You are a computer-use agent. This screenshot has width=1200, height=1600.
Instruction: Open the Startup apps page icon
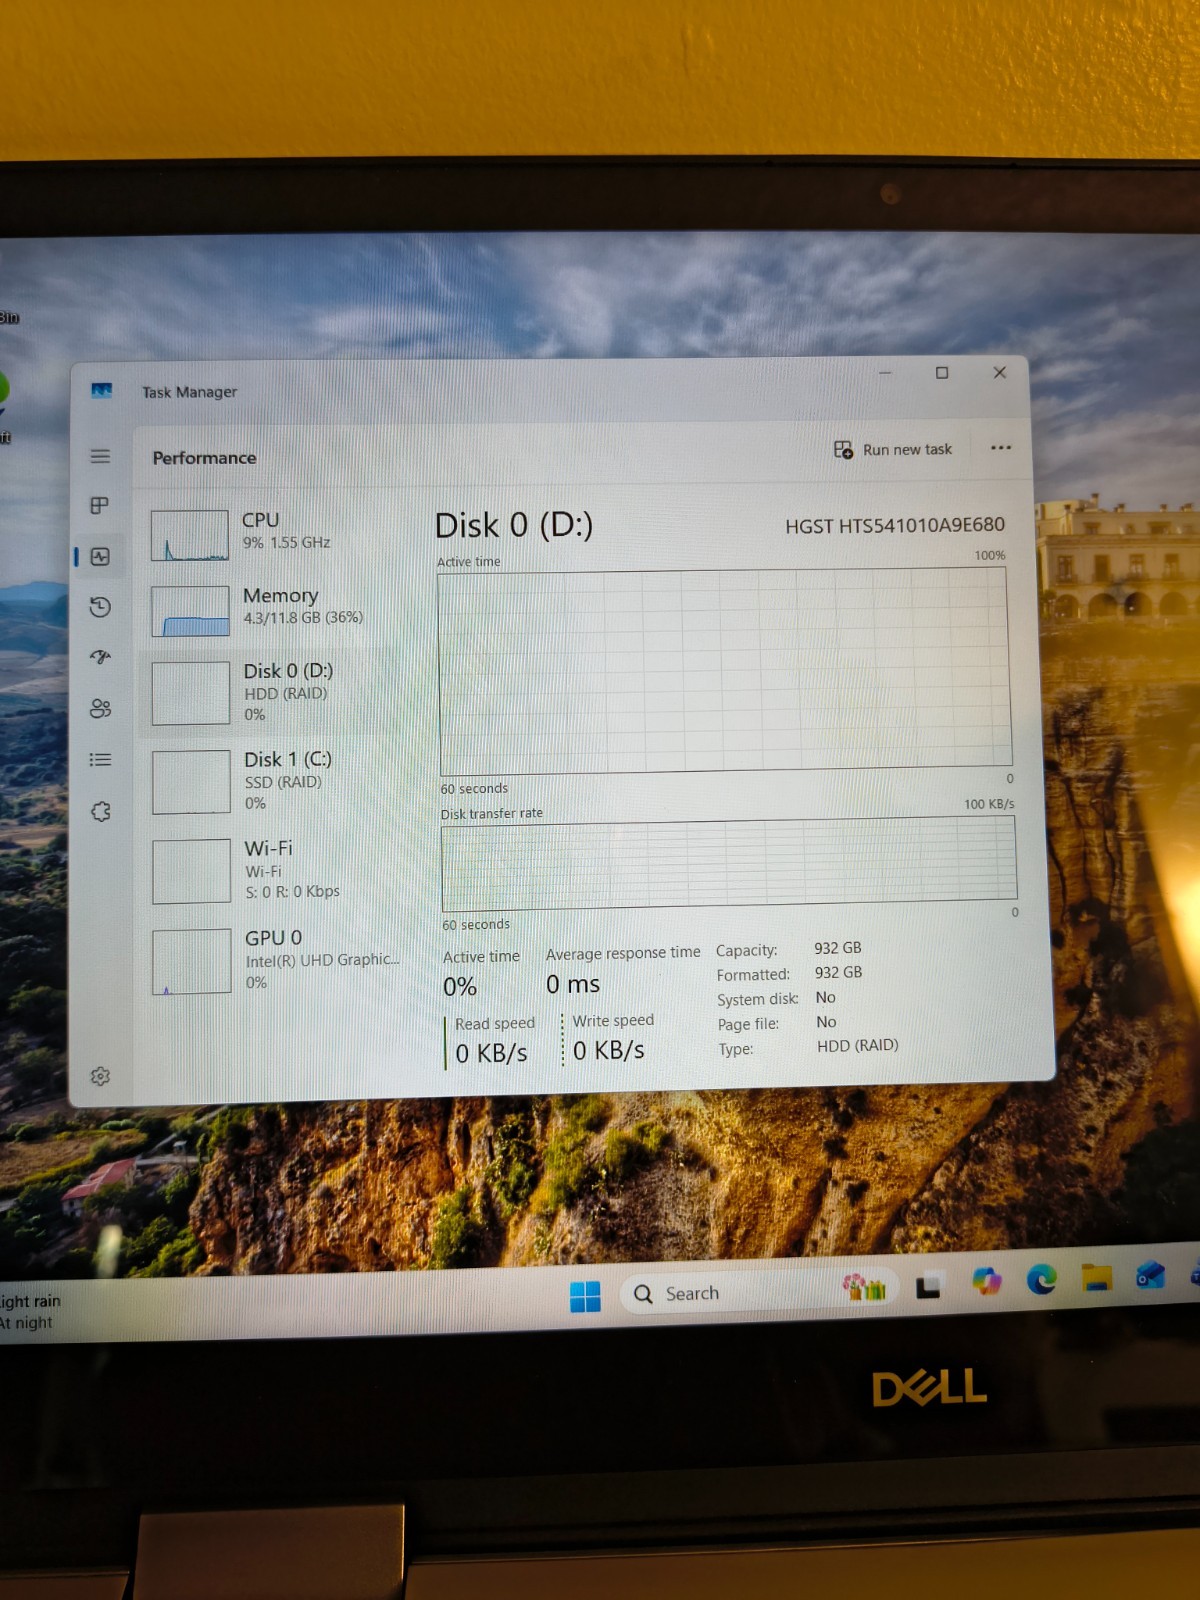[x=100, y=657]
